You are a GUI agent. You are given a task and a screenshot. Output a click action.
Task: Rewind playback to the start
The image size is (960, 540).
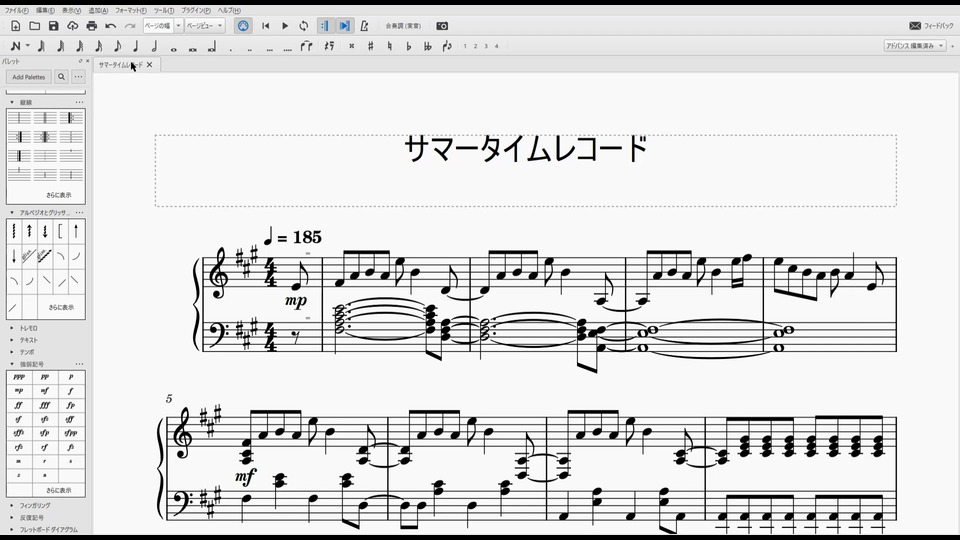click(x=266, y=26)
